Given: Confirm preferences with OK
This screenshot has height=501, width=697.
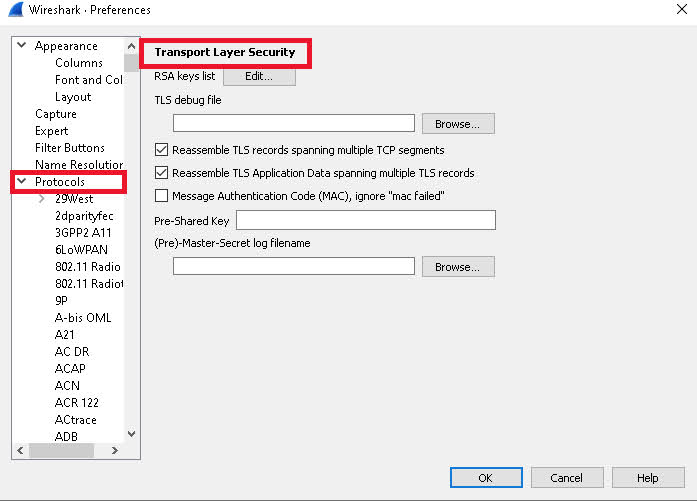Looking at the screenshot, I should 486,477.
